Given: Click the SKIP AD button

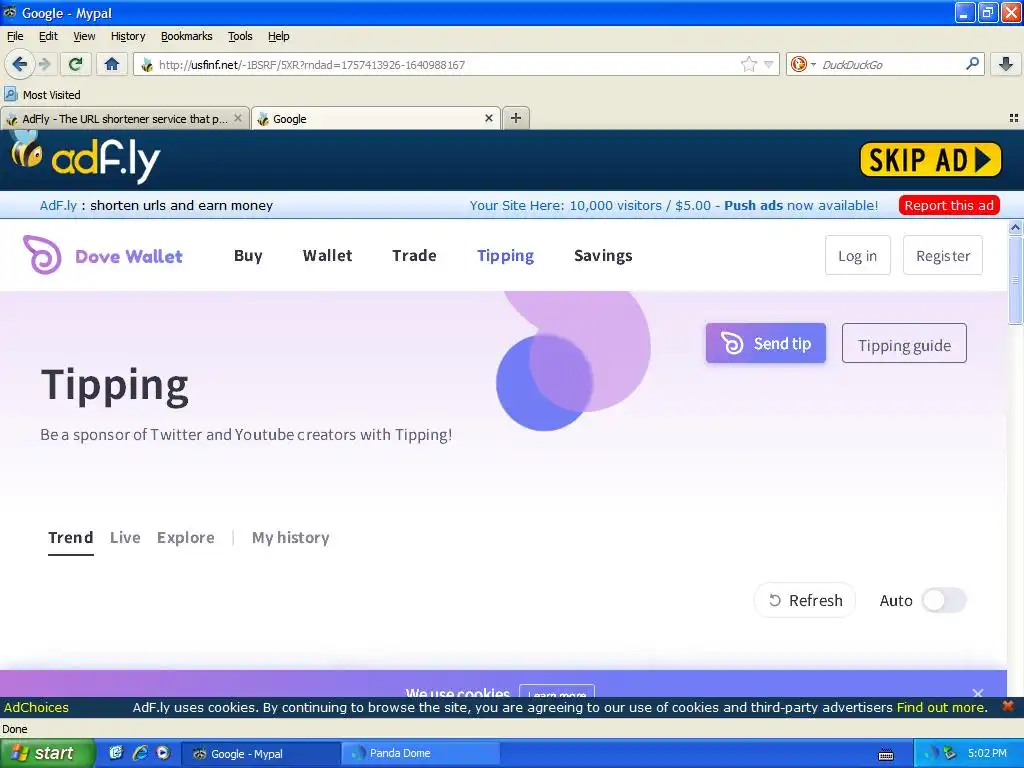Looking at the screenshot, I should tap(931, 159).
